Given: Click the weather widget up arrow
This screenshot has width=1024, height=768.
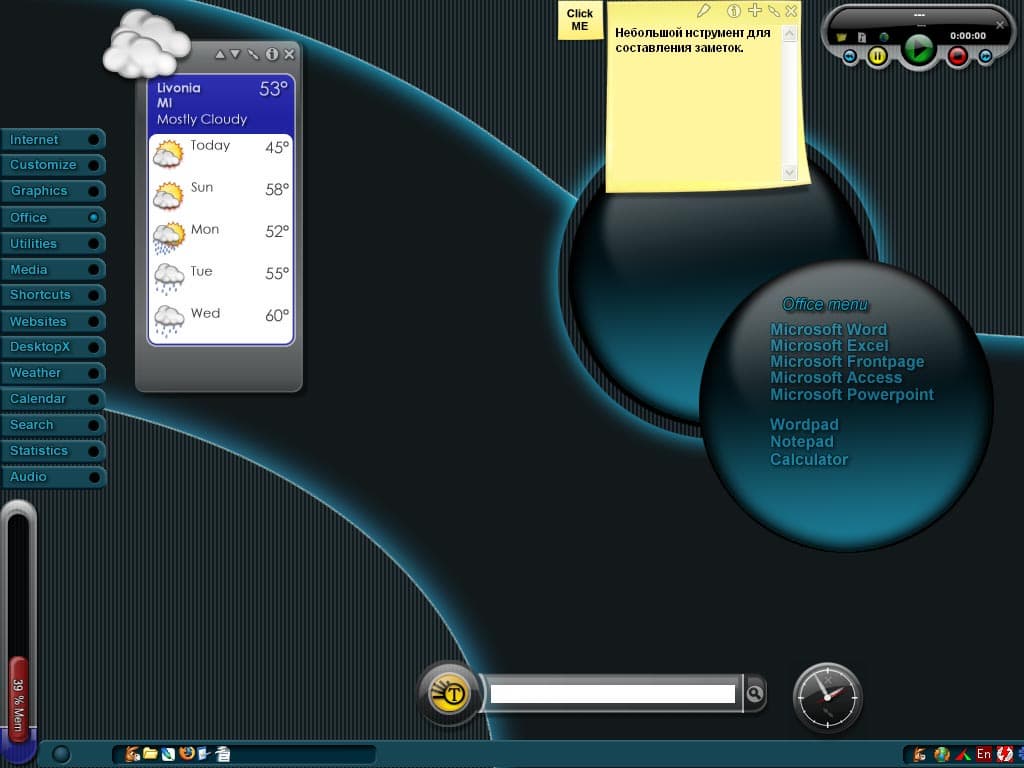Looking at the screenshot, I should point(220,54).
